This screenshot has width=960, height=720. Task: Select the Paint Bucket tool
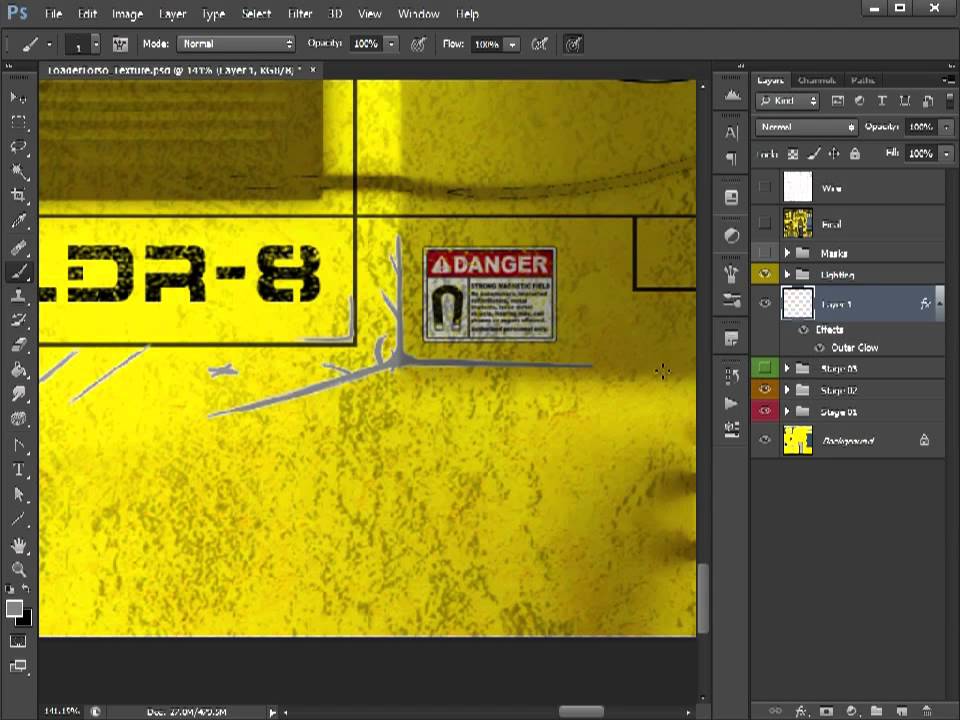[x=18, y=370]
